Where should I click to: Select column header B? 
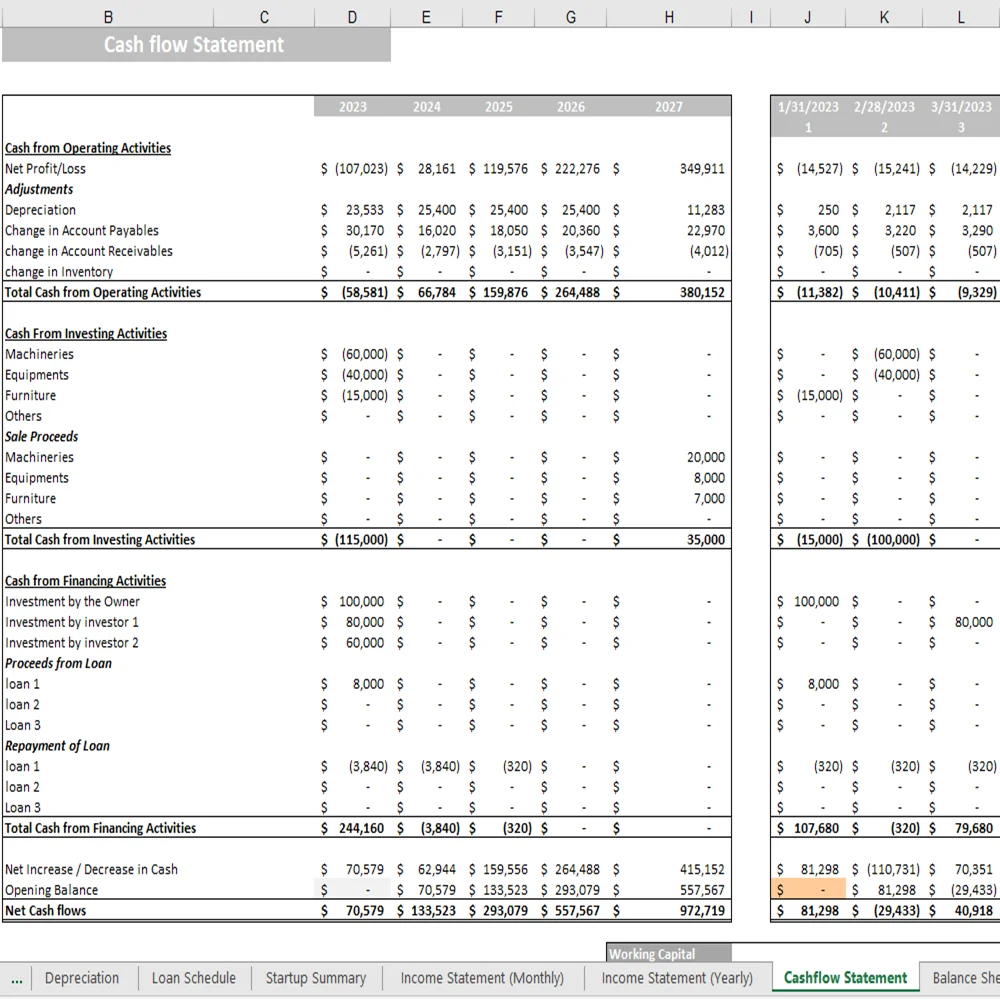(x=107, y=17)
